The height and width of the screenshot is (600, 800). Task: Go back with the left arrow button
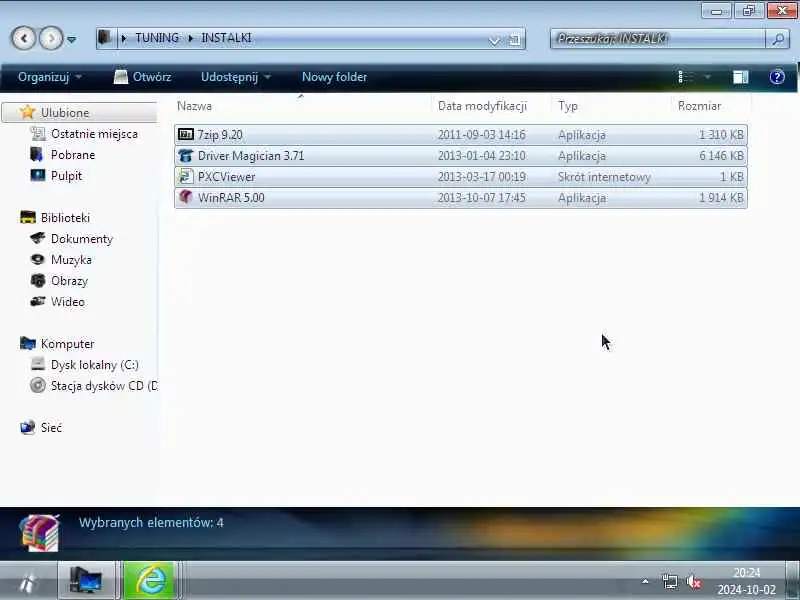23,38
